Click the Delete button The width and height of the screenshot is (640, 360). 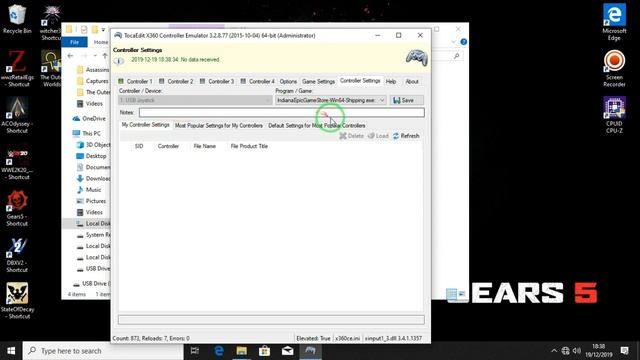351,136
